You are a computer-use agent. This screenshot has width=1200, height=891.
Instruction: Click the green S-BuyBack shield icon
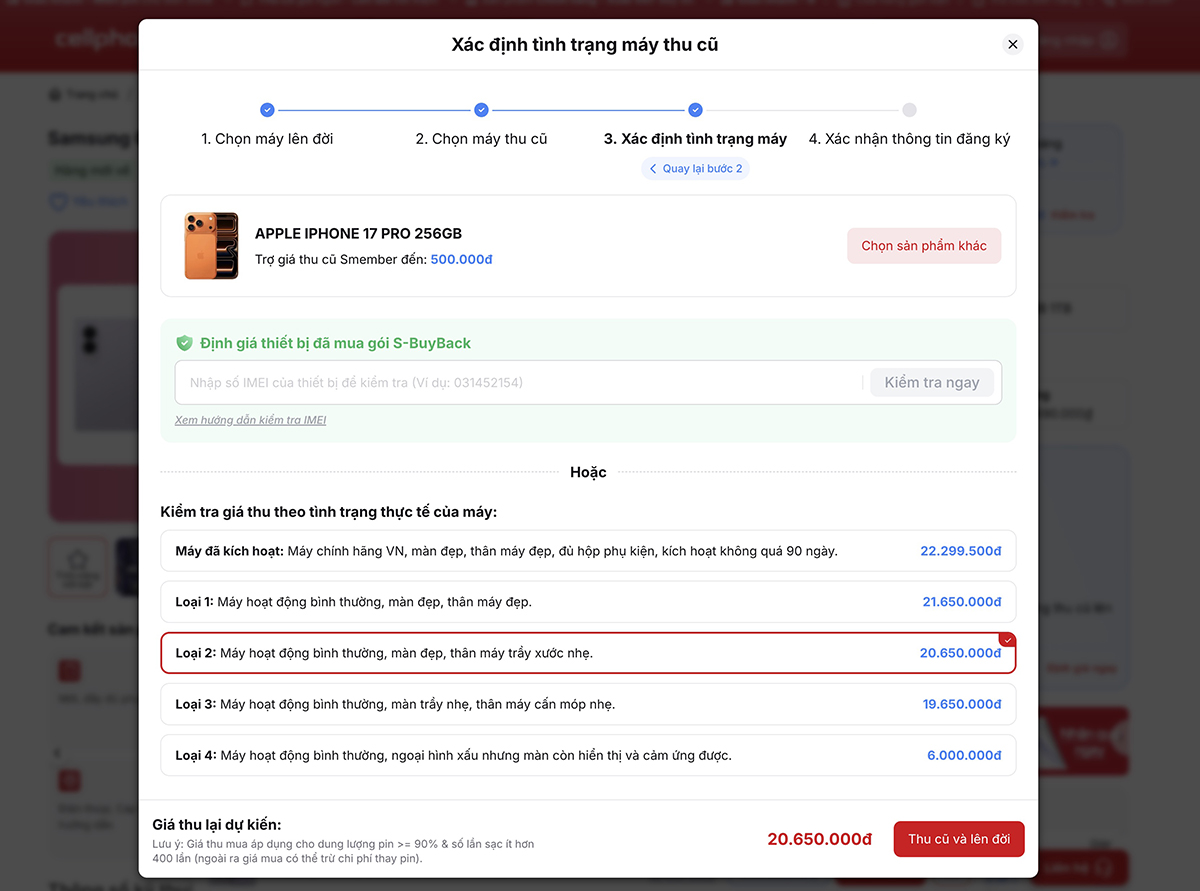pos(184,343)
